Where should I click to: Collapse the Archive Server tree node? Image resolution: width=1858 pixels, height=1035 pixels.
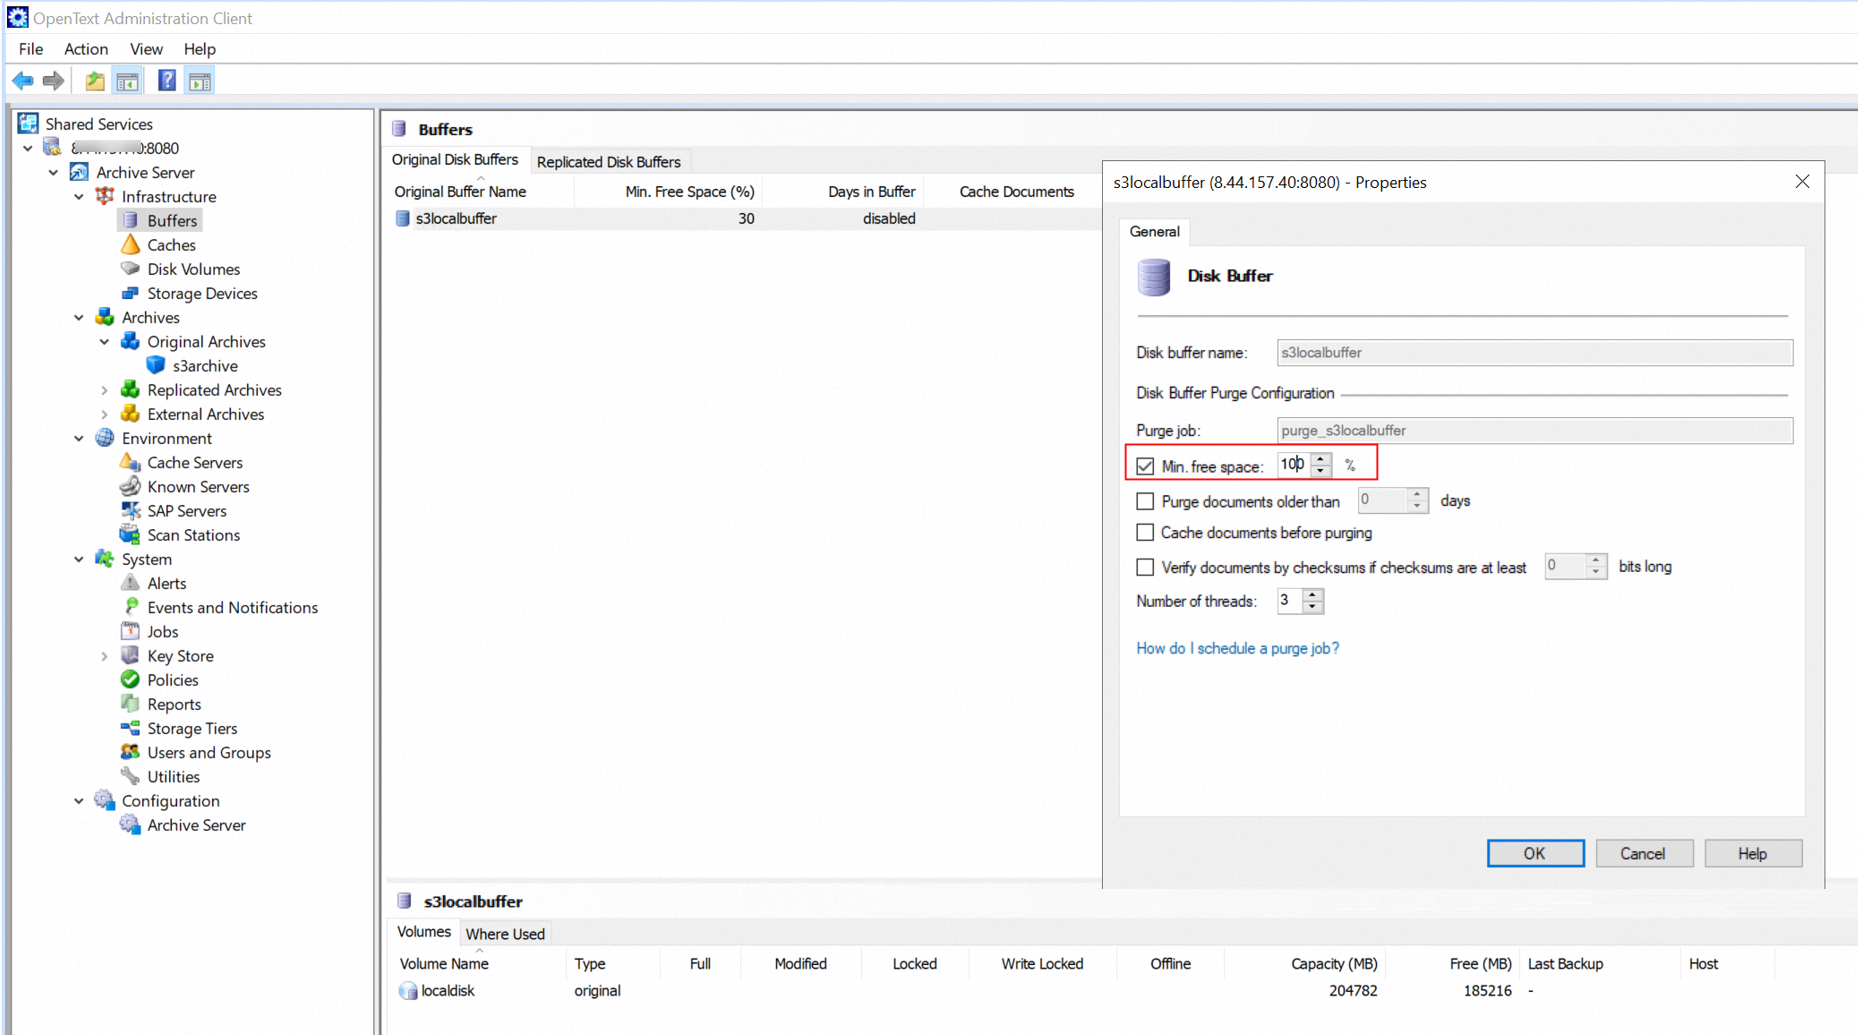click(54, 172)
